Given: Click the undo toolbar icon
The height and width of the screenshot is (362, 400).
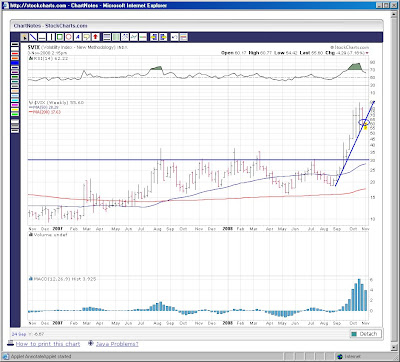Looking at the screenshot, I should tap(175, 37).
